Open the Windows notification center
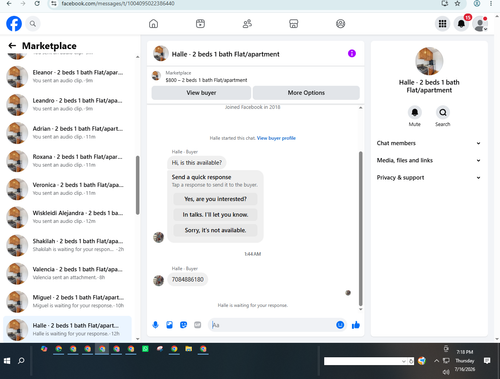This screenshot has width=500, height=379. point(487,361)
